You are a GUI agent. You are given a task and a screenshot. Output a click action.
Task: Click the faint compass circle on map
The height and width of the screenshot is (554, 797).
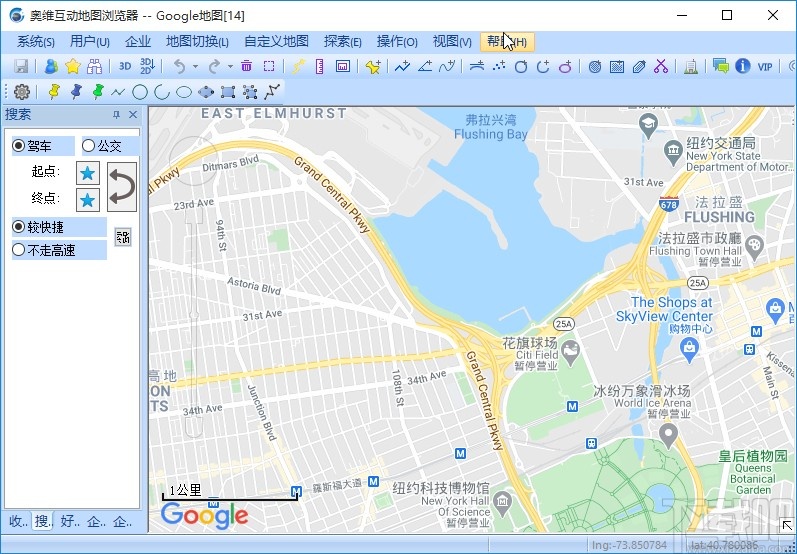pyautogui.click(x=193, y=161)
